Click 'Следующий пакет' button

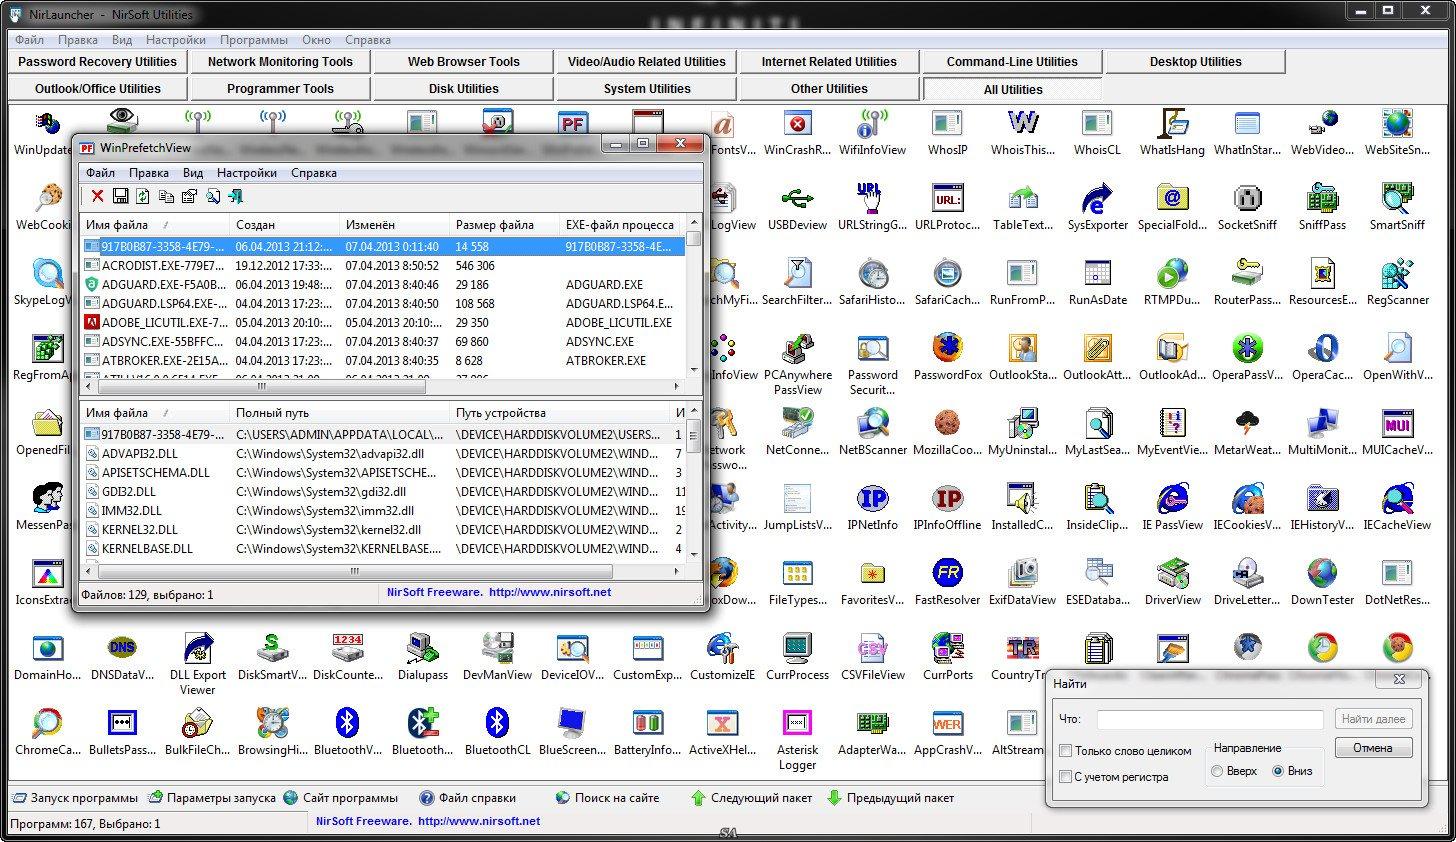pos(751,798)
